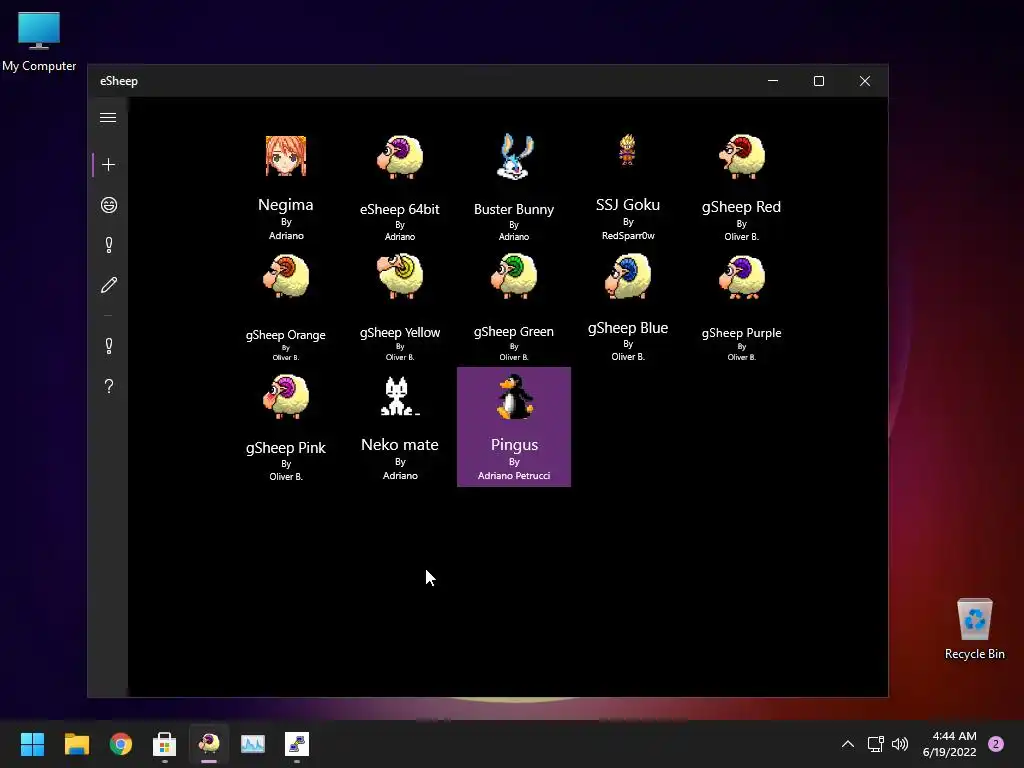Select the Recycle Bin desktop icon
The height and width of the screenshot is (768, 1024).
tap(974, 629)
